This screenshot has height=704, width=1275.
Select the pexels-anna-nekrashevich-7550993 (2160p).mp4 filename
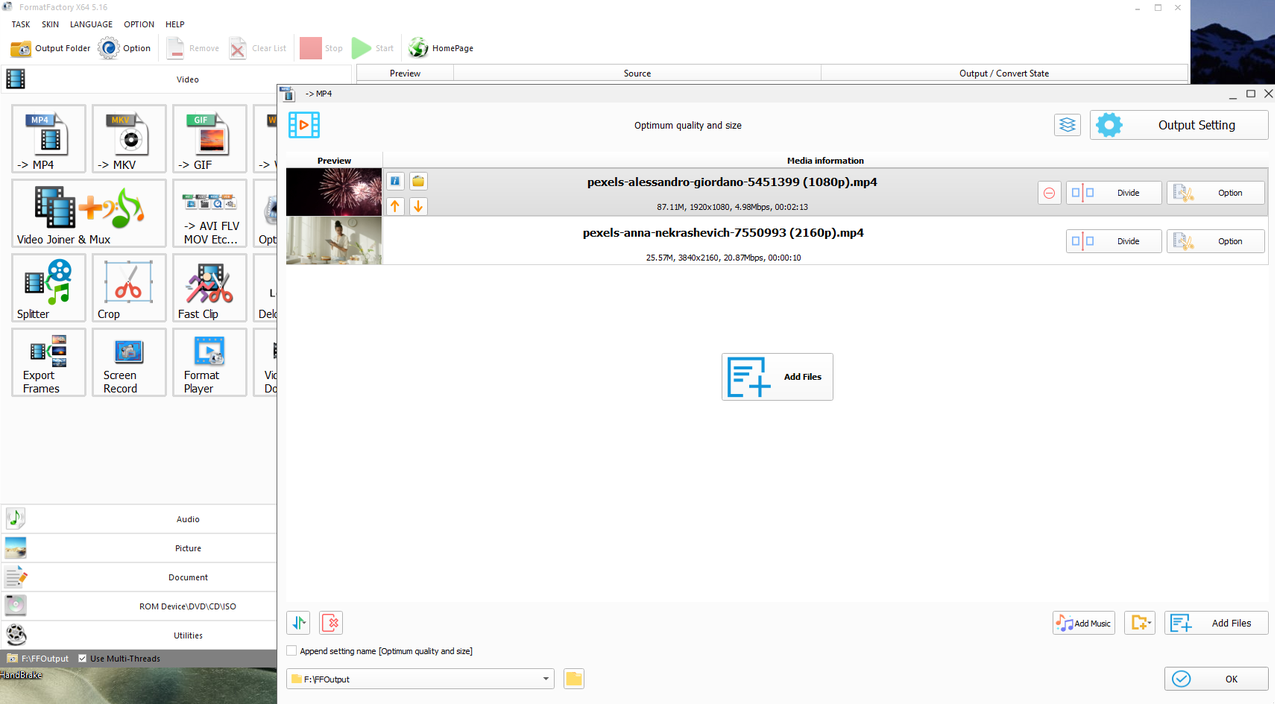pyautogui.click(x=723, y=233)
